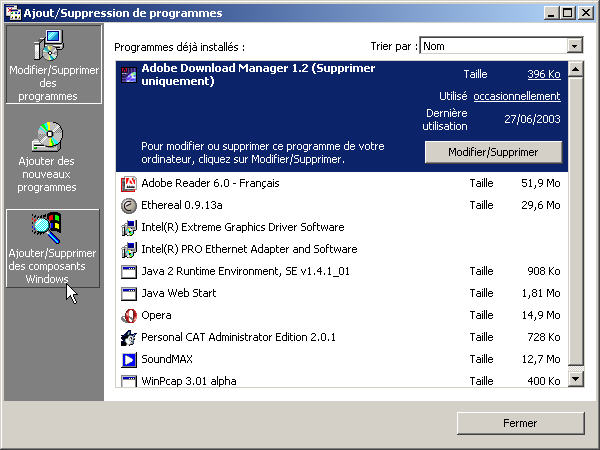The width and height of the screenshot is (600, 450).
Task: Select the WinPcap 3.01 alpha entry
Action: 342,380
